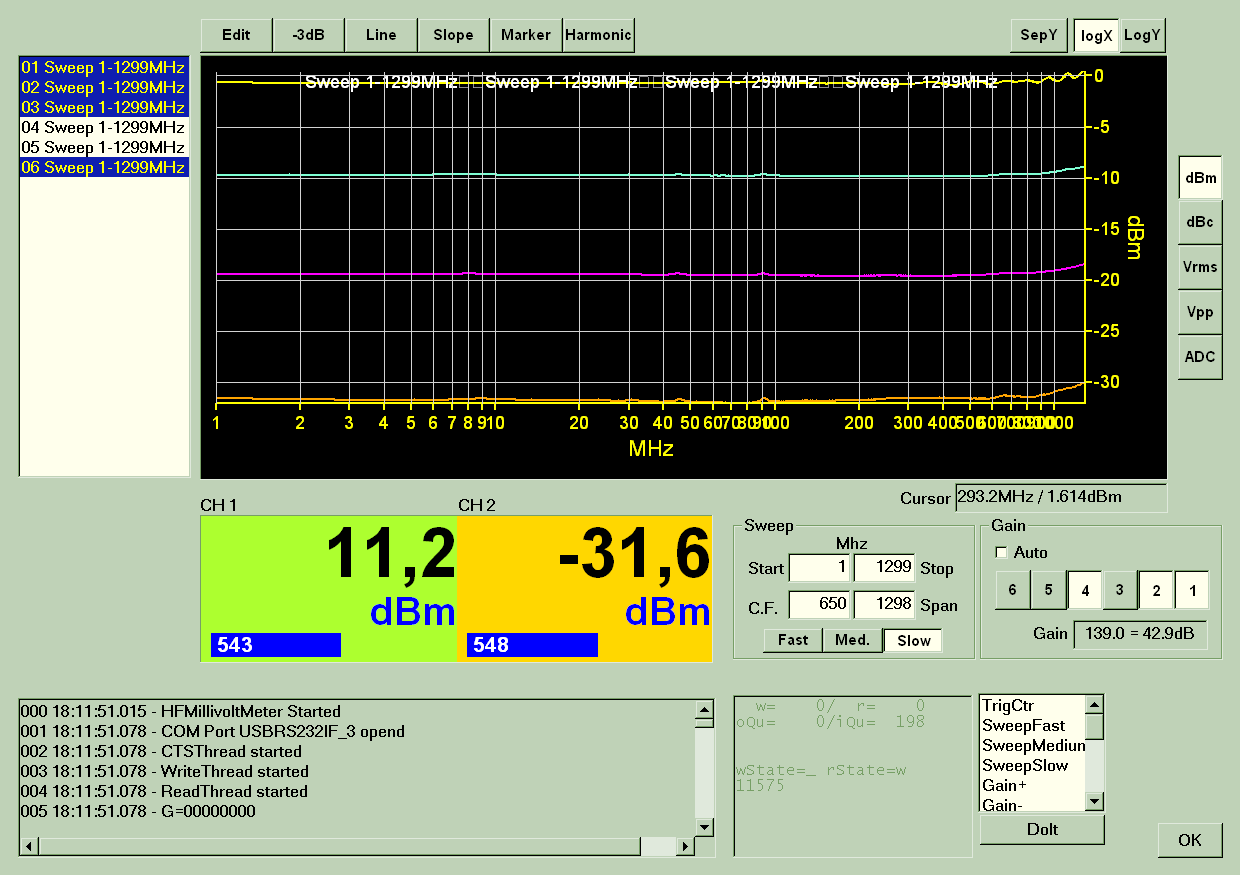
Task: Click the log panel scroll left arrow
Action: pyautogui.click(x=29, y=847)
